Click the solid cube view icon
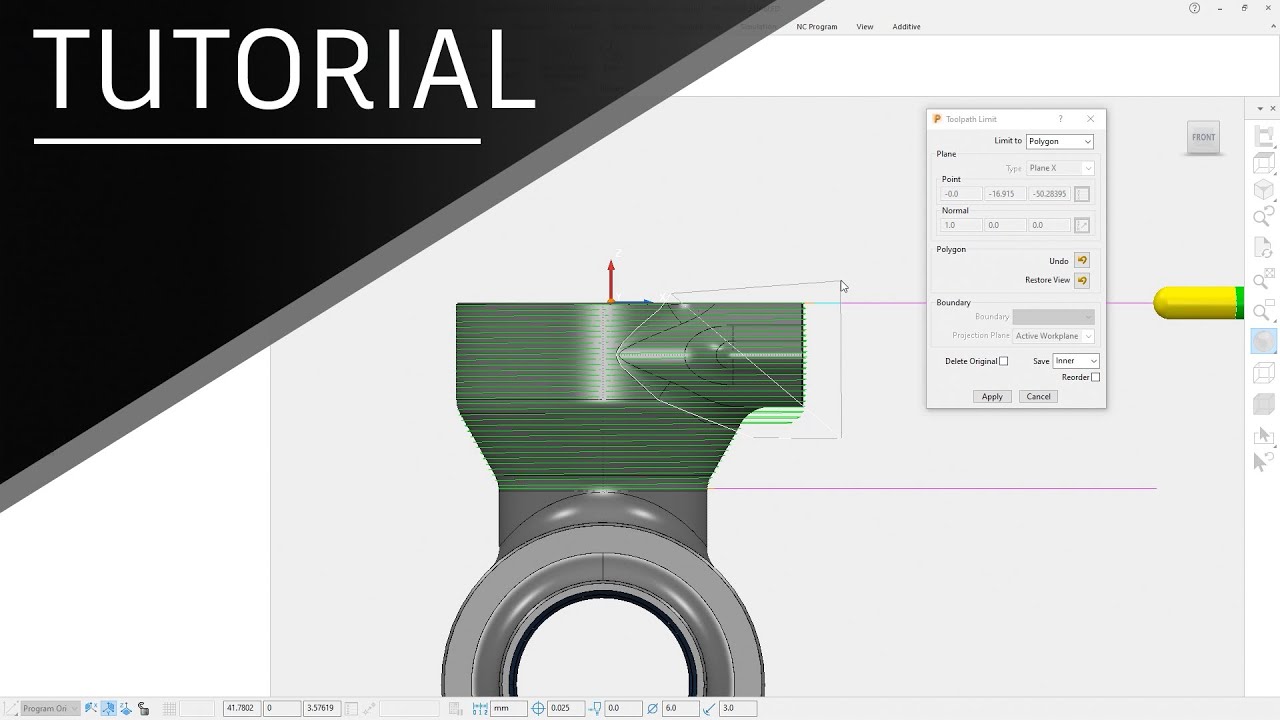 [1264, 190]
